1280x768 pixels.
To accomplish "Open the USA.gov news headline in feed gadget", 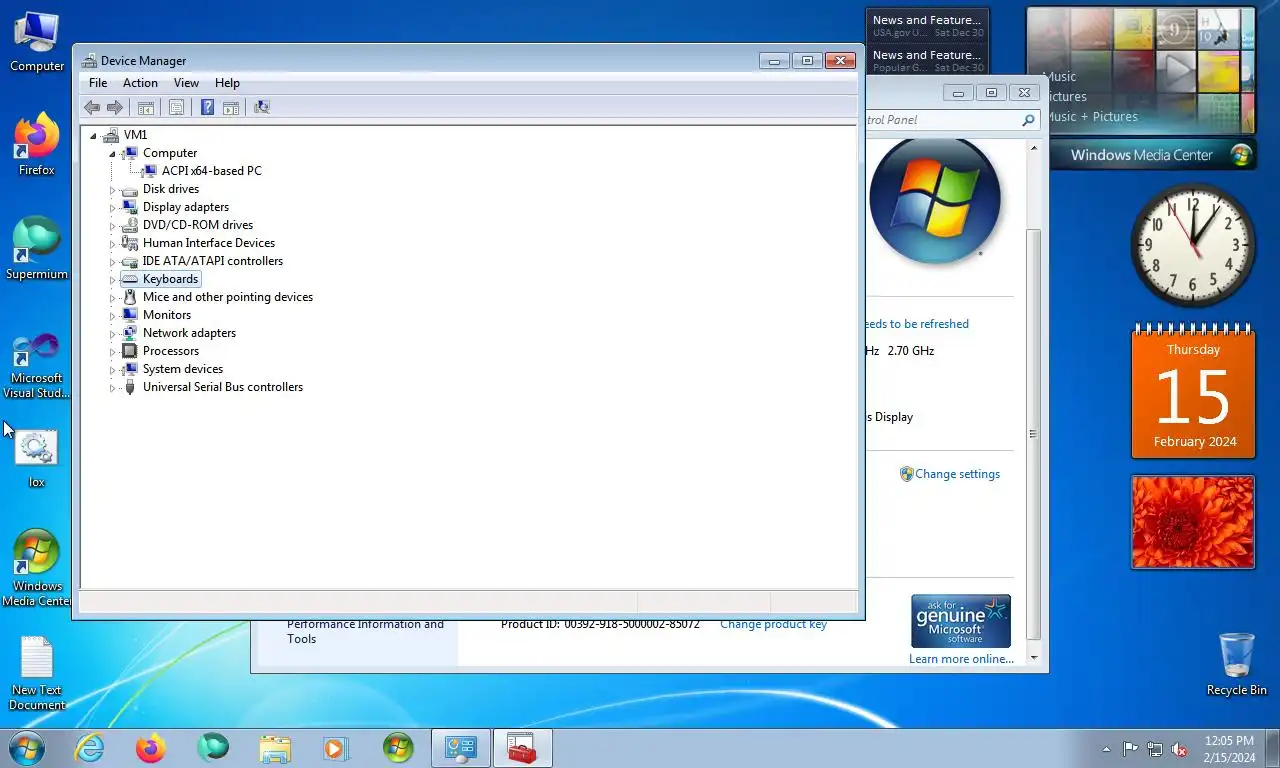I will click(927, 26).
